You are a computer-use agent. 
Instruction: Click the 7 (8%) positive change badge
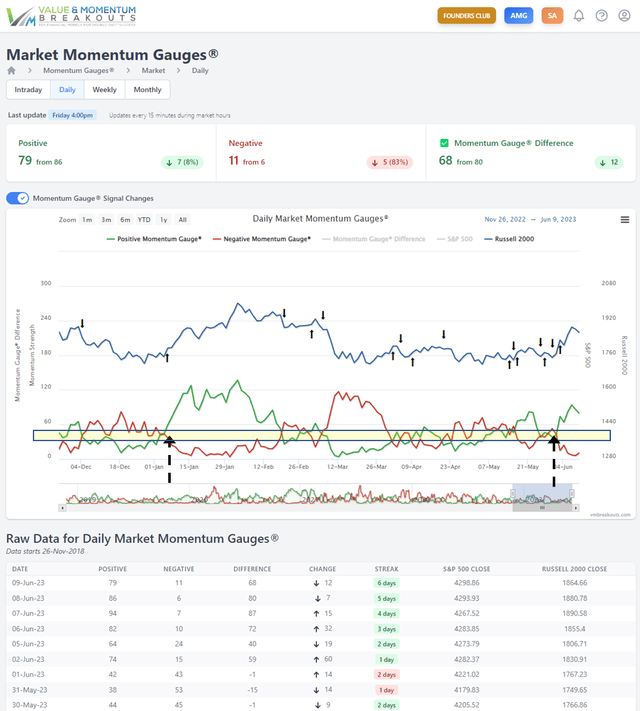182,162
